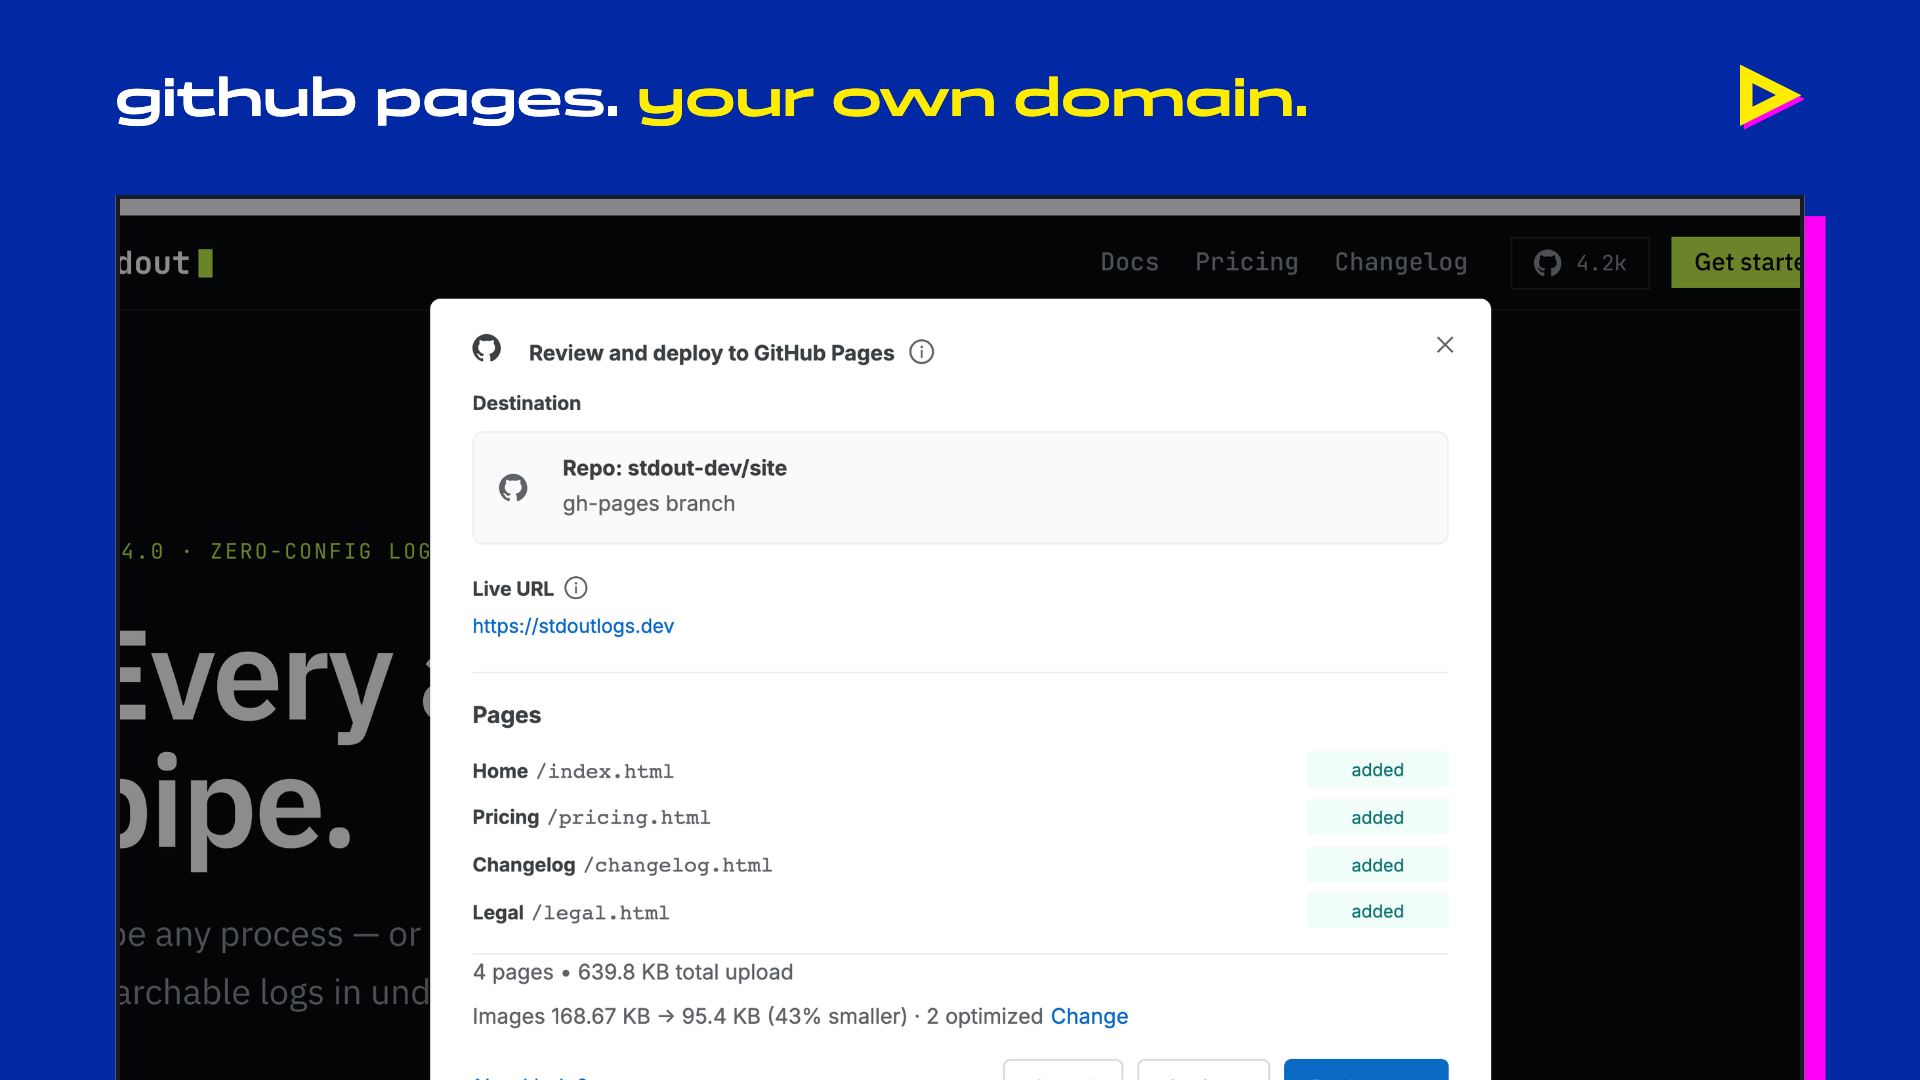Screen dimensions: 1920x1080
Task: Click the yellow play logo icon
Action: pyautogui.click(x=1770, y=97)
